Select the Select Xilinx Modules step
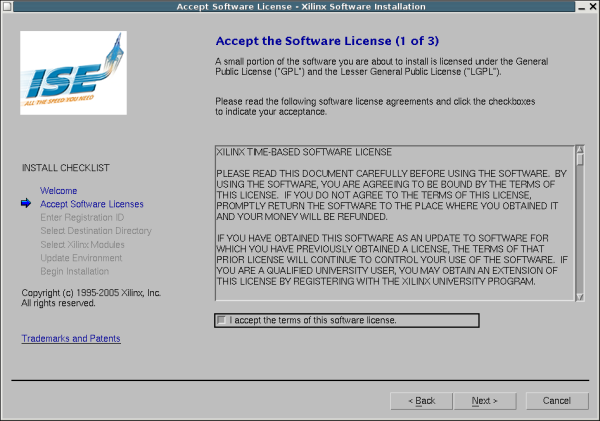Image resolution: width=600 pixels, height=421 pixels. pos(83,244)
